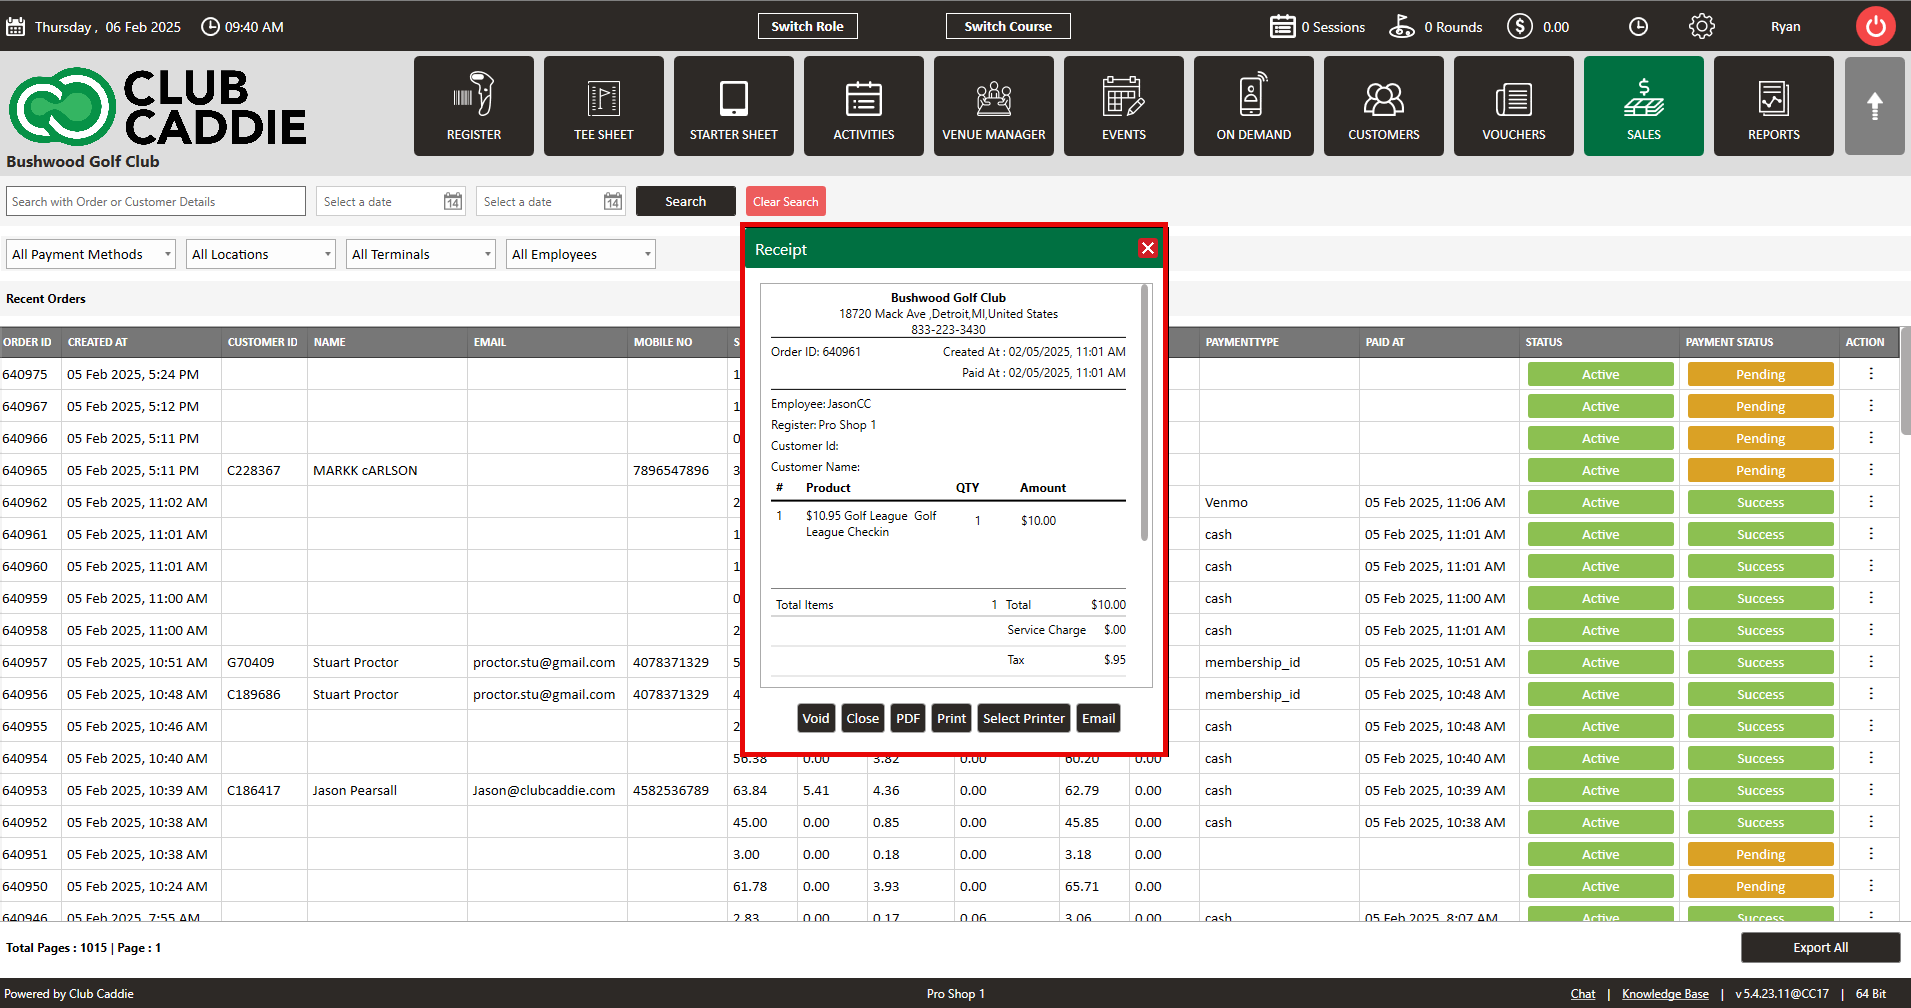Click the clock icon in top bar

point(1638,26)
